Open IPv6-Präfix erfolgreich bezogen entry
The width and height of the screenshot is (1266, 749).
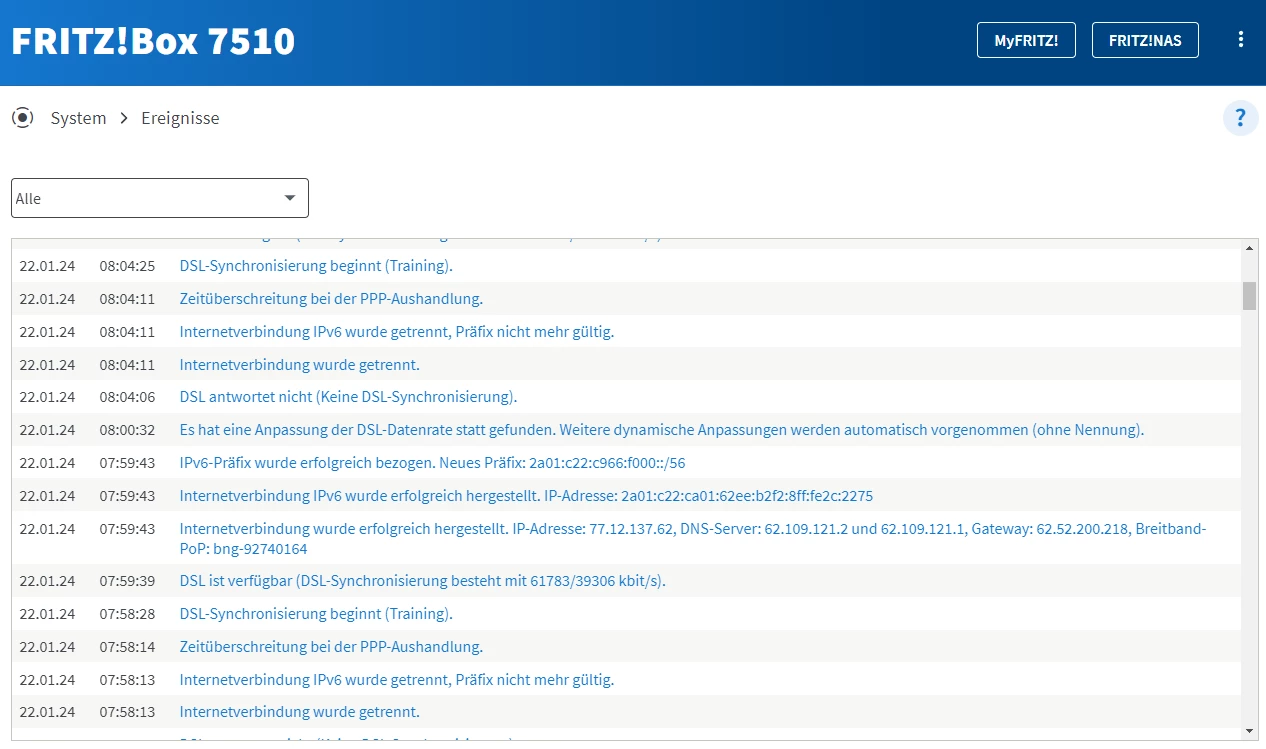click(432, 463)
